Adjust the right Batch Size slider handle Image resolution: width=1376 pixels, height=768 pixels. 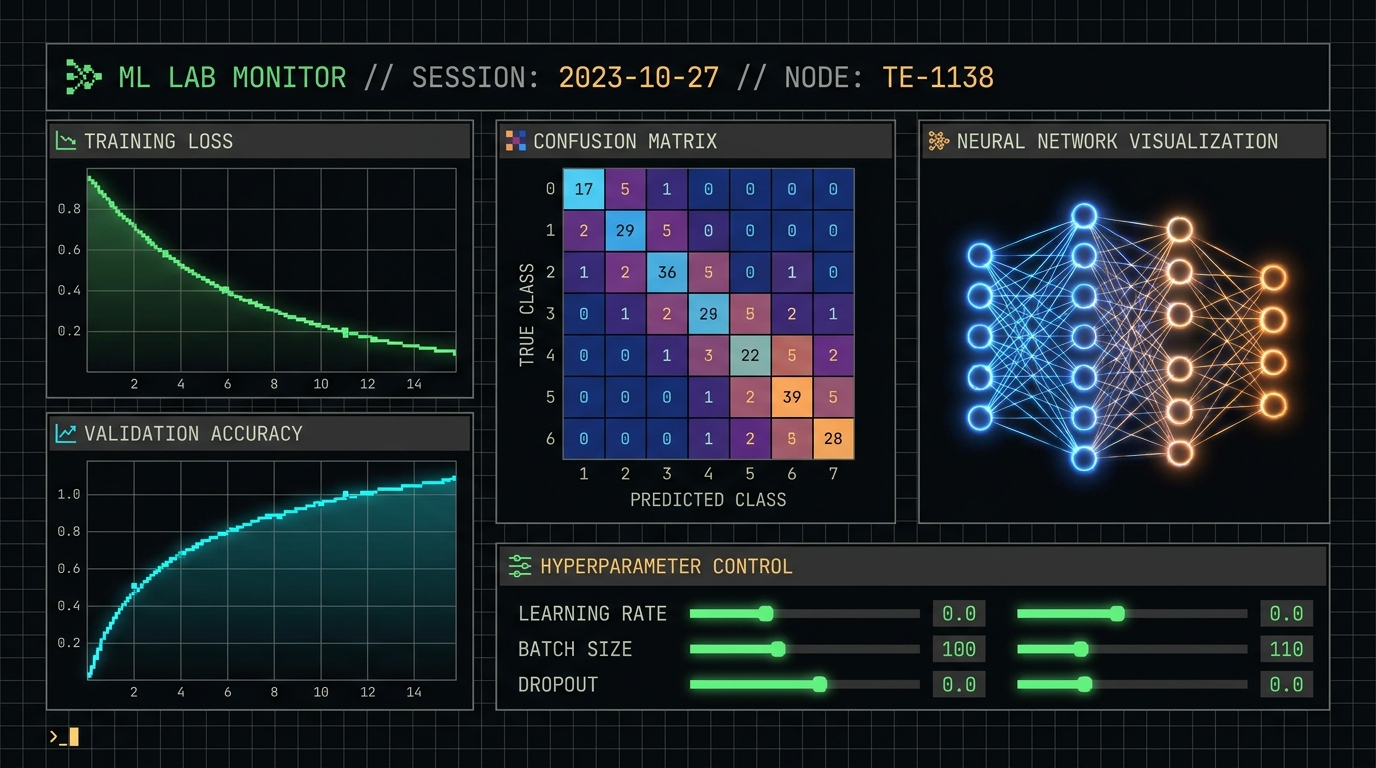(1080, 649)
